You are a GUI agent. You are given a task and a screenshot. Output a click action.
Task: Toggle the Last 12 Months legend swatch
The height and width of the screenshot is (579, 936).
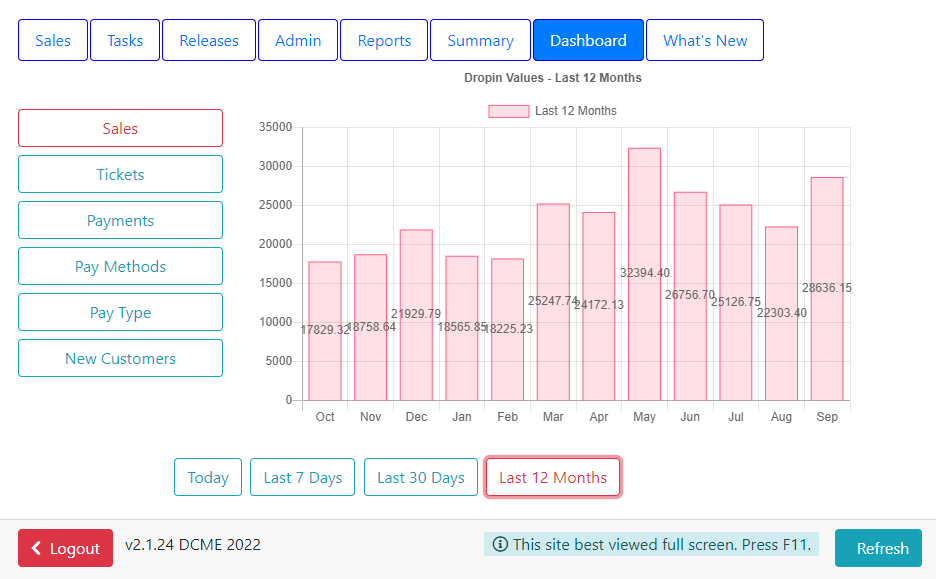(509, 111)
